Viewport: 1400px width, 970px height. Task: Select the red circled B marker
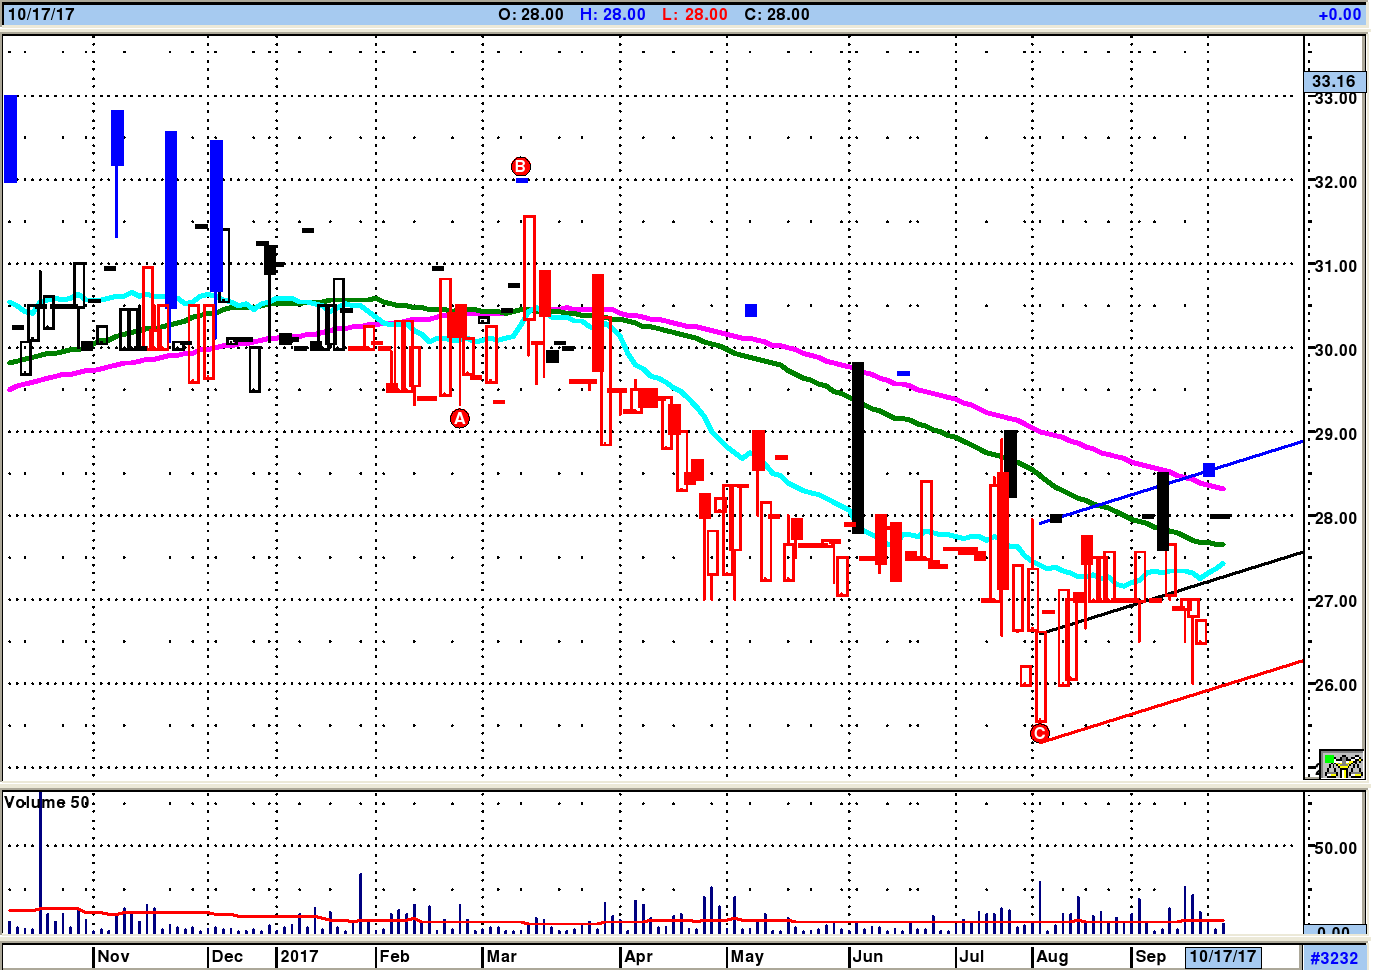tap(521, 166)
